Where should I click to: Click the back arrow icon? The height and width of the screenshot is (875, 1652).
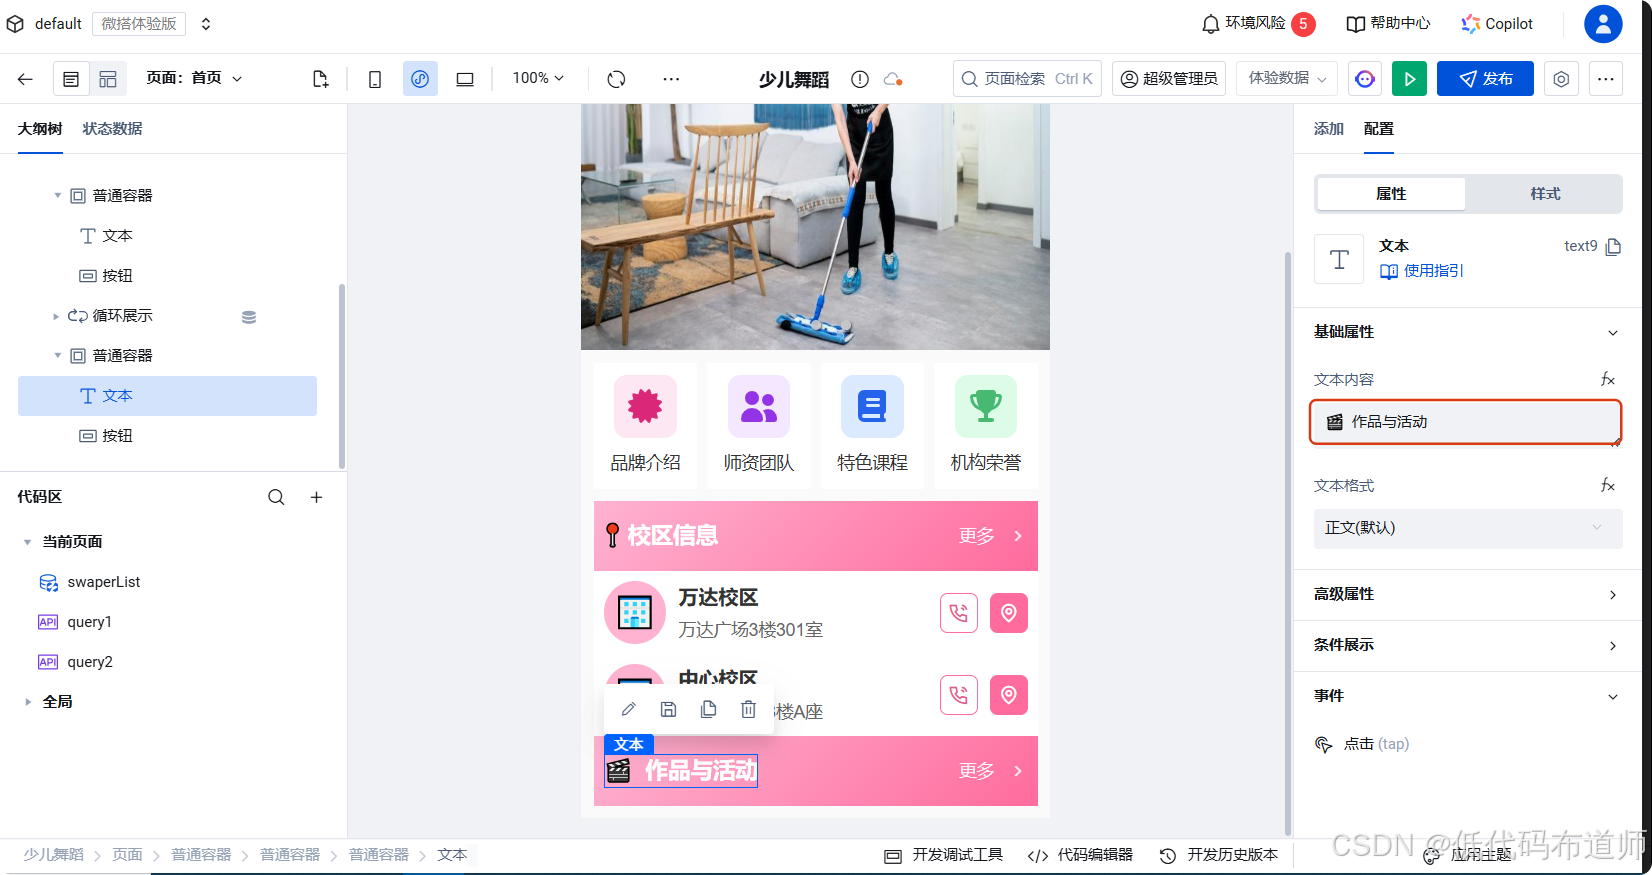[26, 79]
